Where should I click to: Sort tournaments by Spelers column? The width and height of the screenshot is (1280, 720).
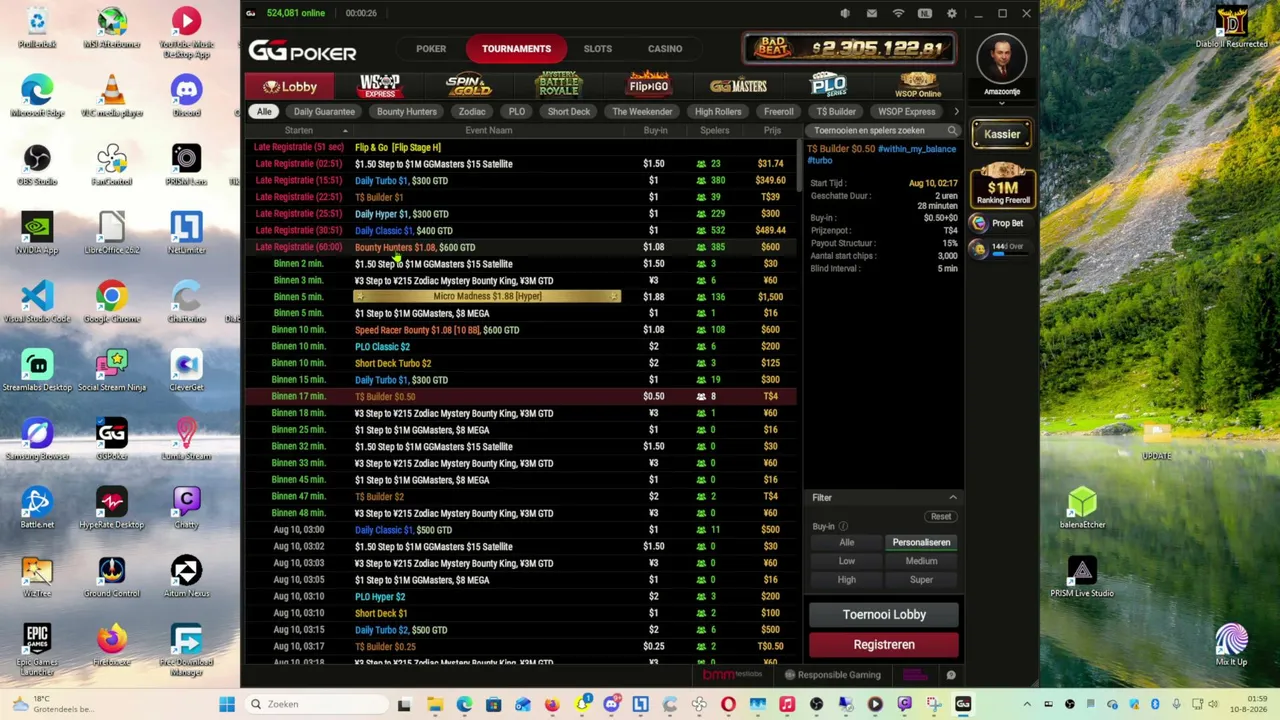715,131
